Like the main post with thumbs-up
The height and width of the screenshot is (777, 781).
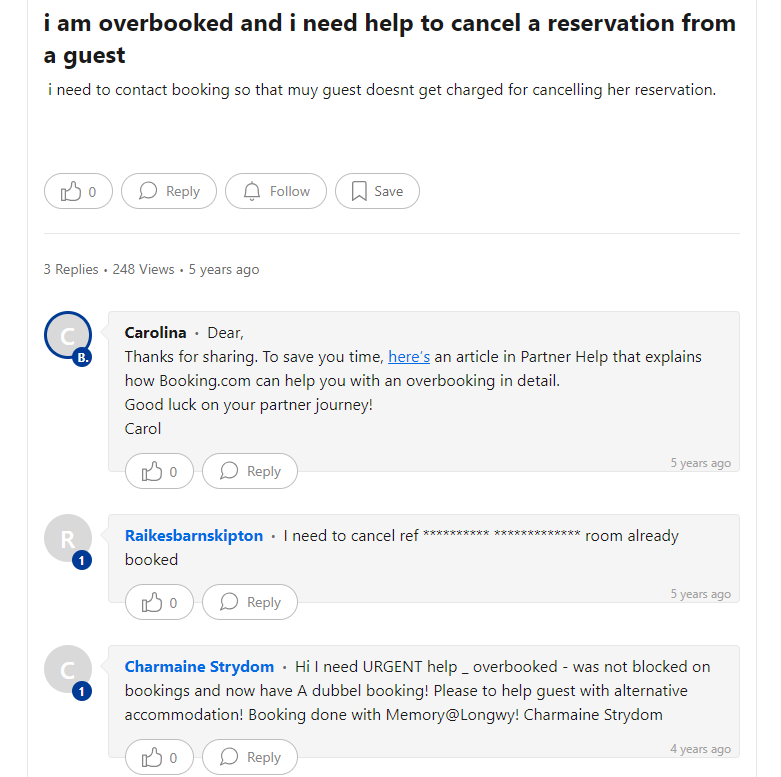click(78, 191)
